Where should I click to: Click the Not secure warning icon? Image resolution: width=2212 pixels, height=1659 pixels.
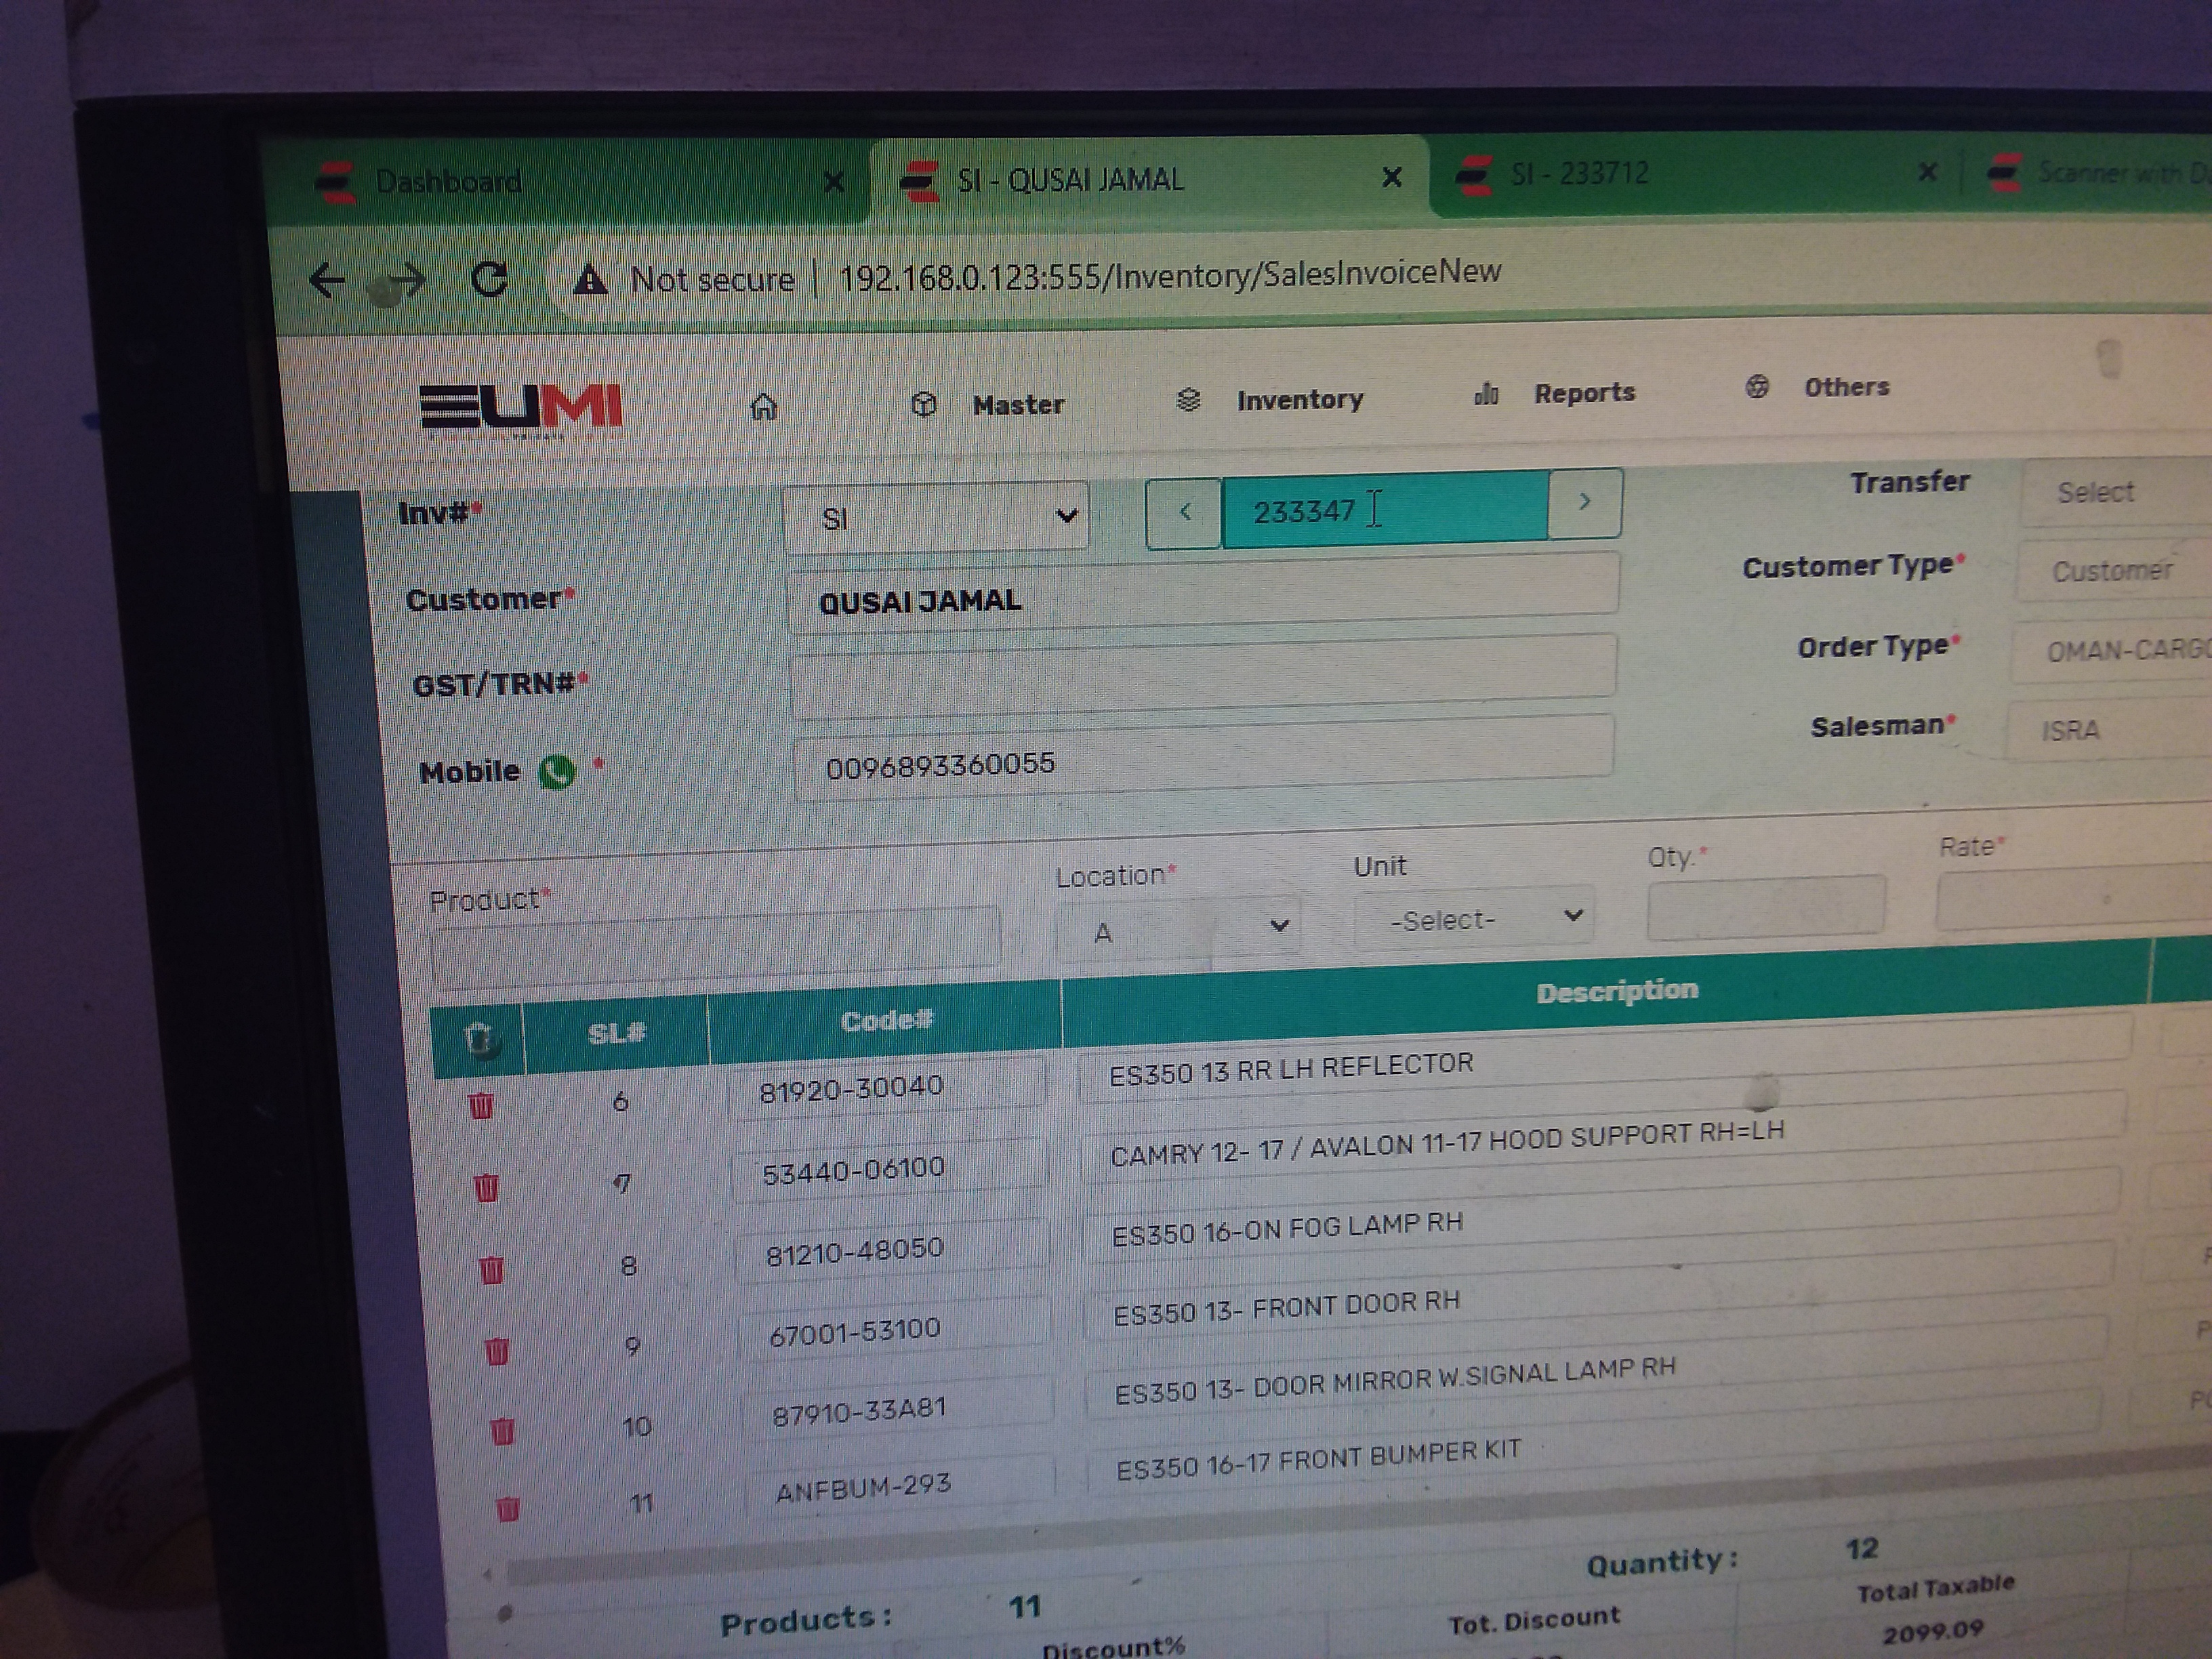click(x=590, y=279)
